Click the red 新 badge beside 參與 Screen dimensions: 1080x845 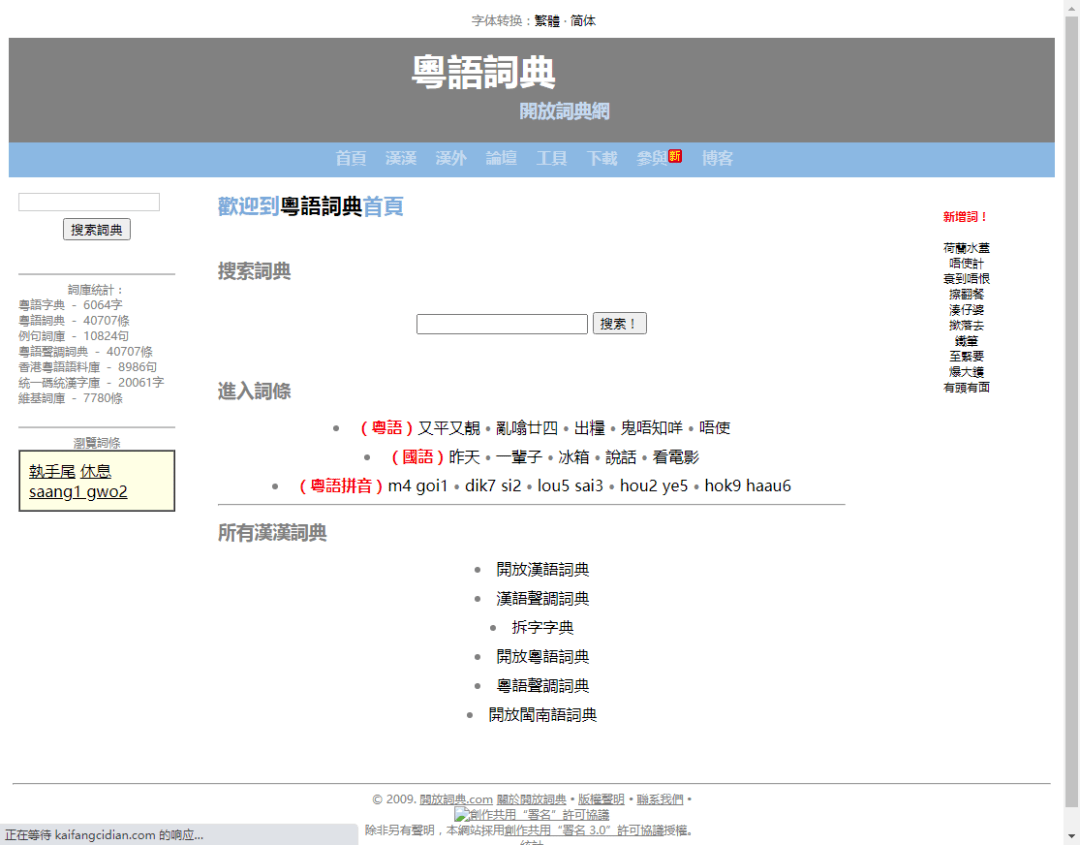click(x=673, y=157)
